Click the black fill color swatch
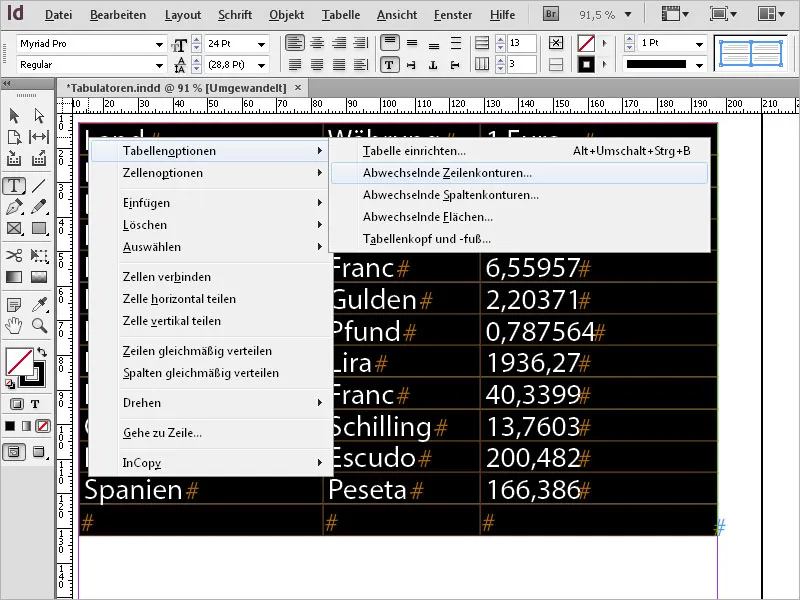Screen dimensions: 800x600 point(9,425)
